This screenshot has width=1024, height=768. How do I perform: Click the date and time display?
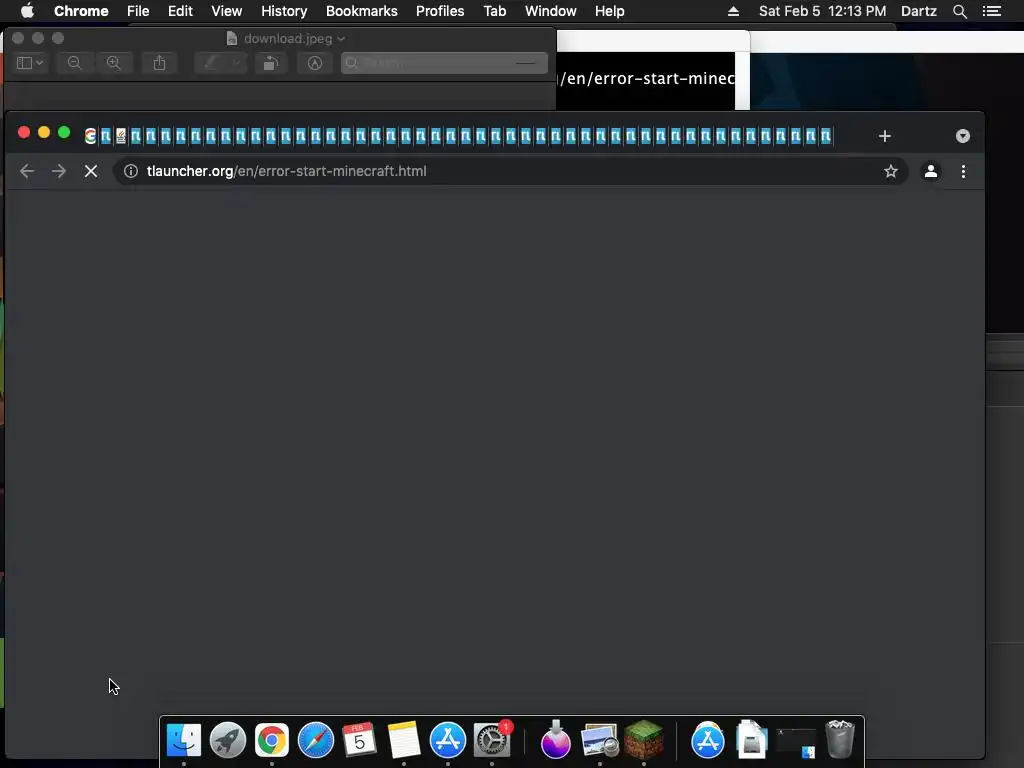point(822,11)
